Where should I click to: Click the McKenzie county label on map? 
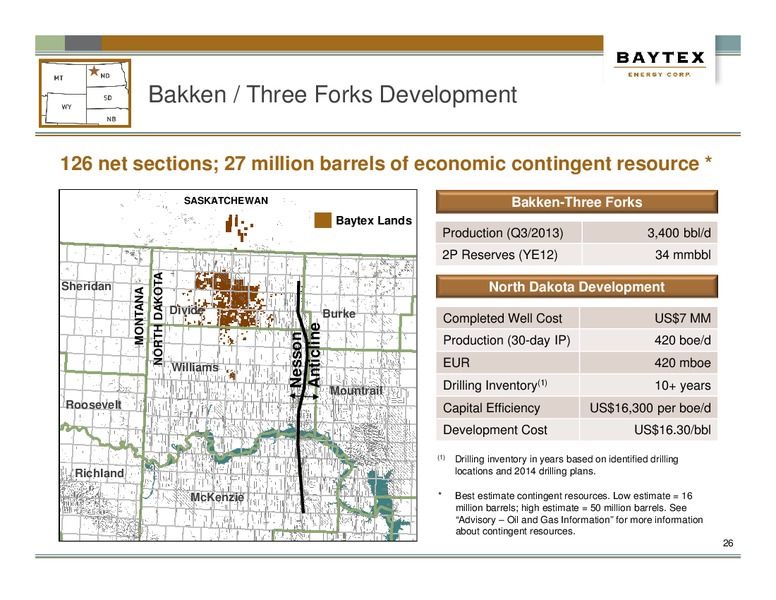217,497
